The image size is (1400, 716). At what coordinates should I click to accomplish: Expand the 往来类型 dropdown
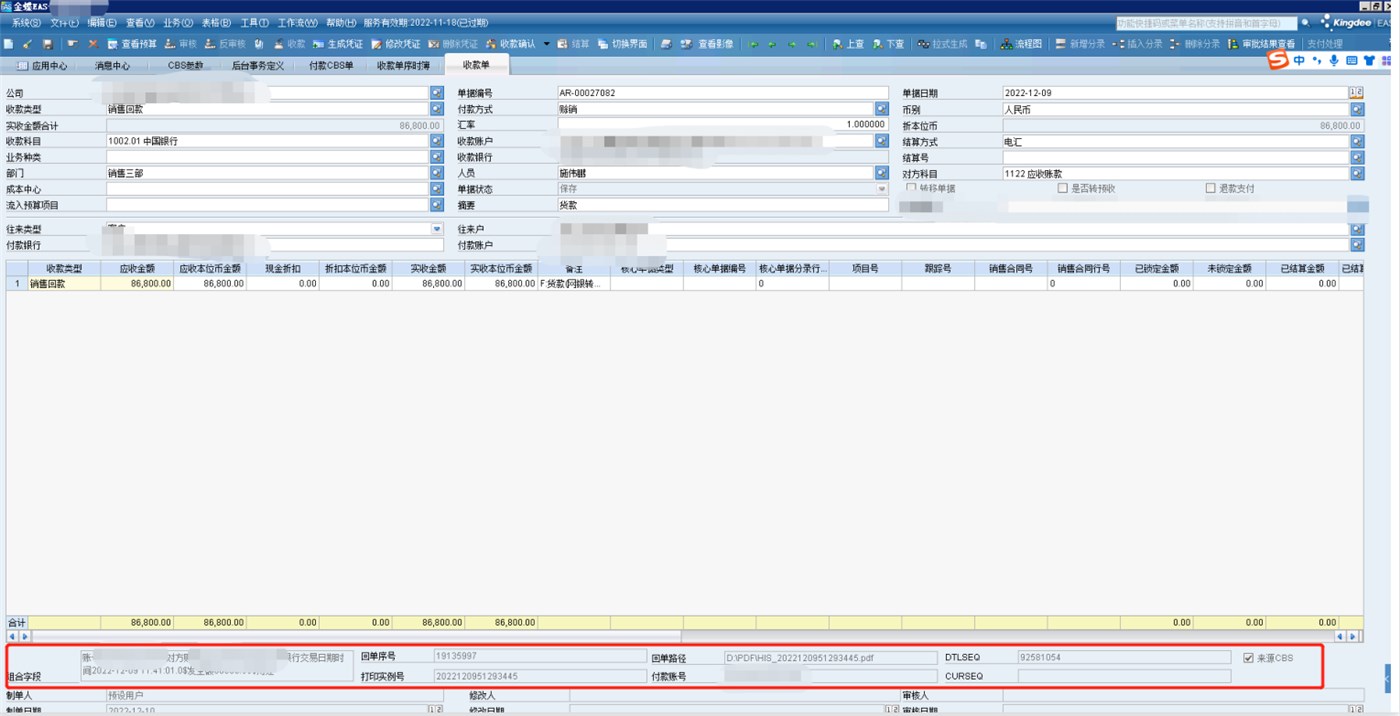click(x=436, y=229)
